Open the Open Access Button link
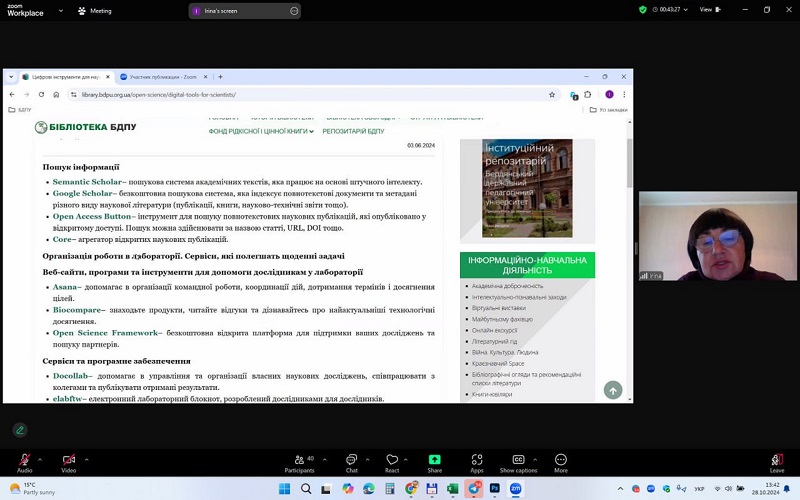The height and width of the screenshot is (500, 800). [92, 216]
